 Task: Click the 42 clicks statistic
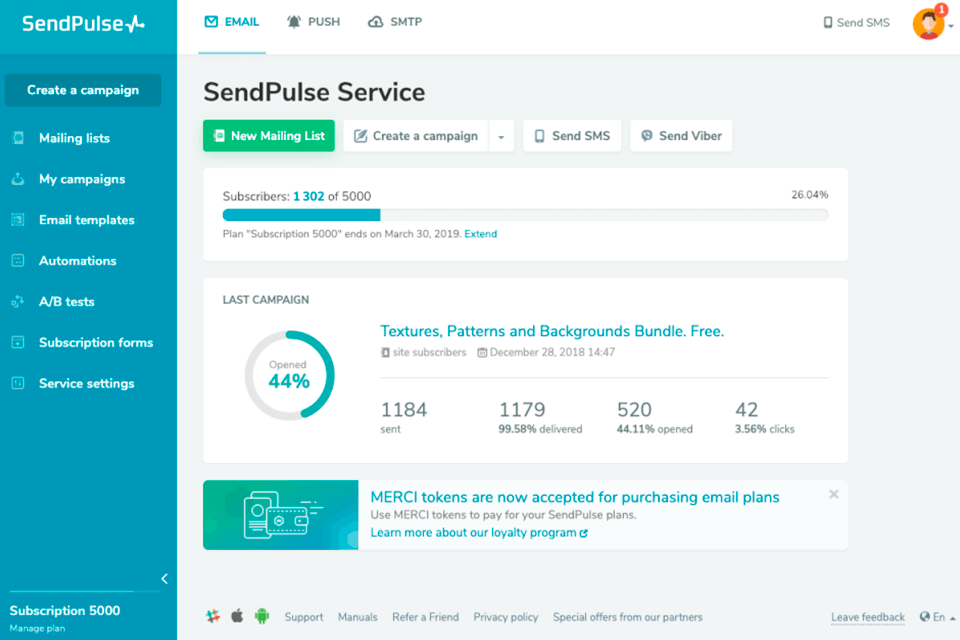(x=765, y=416)
